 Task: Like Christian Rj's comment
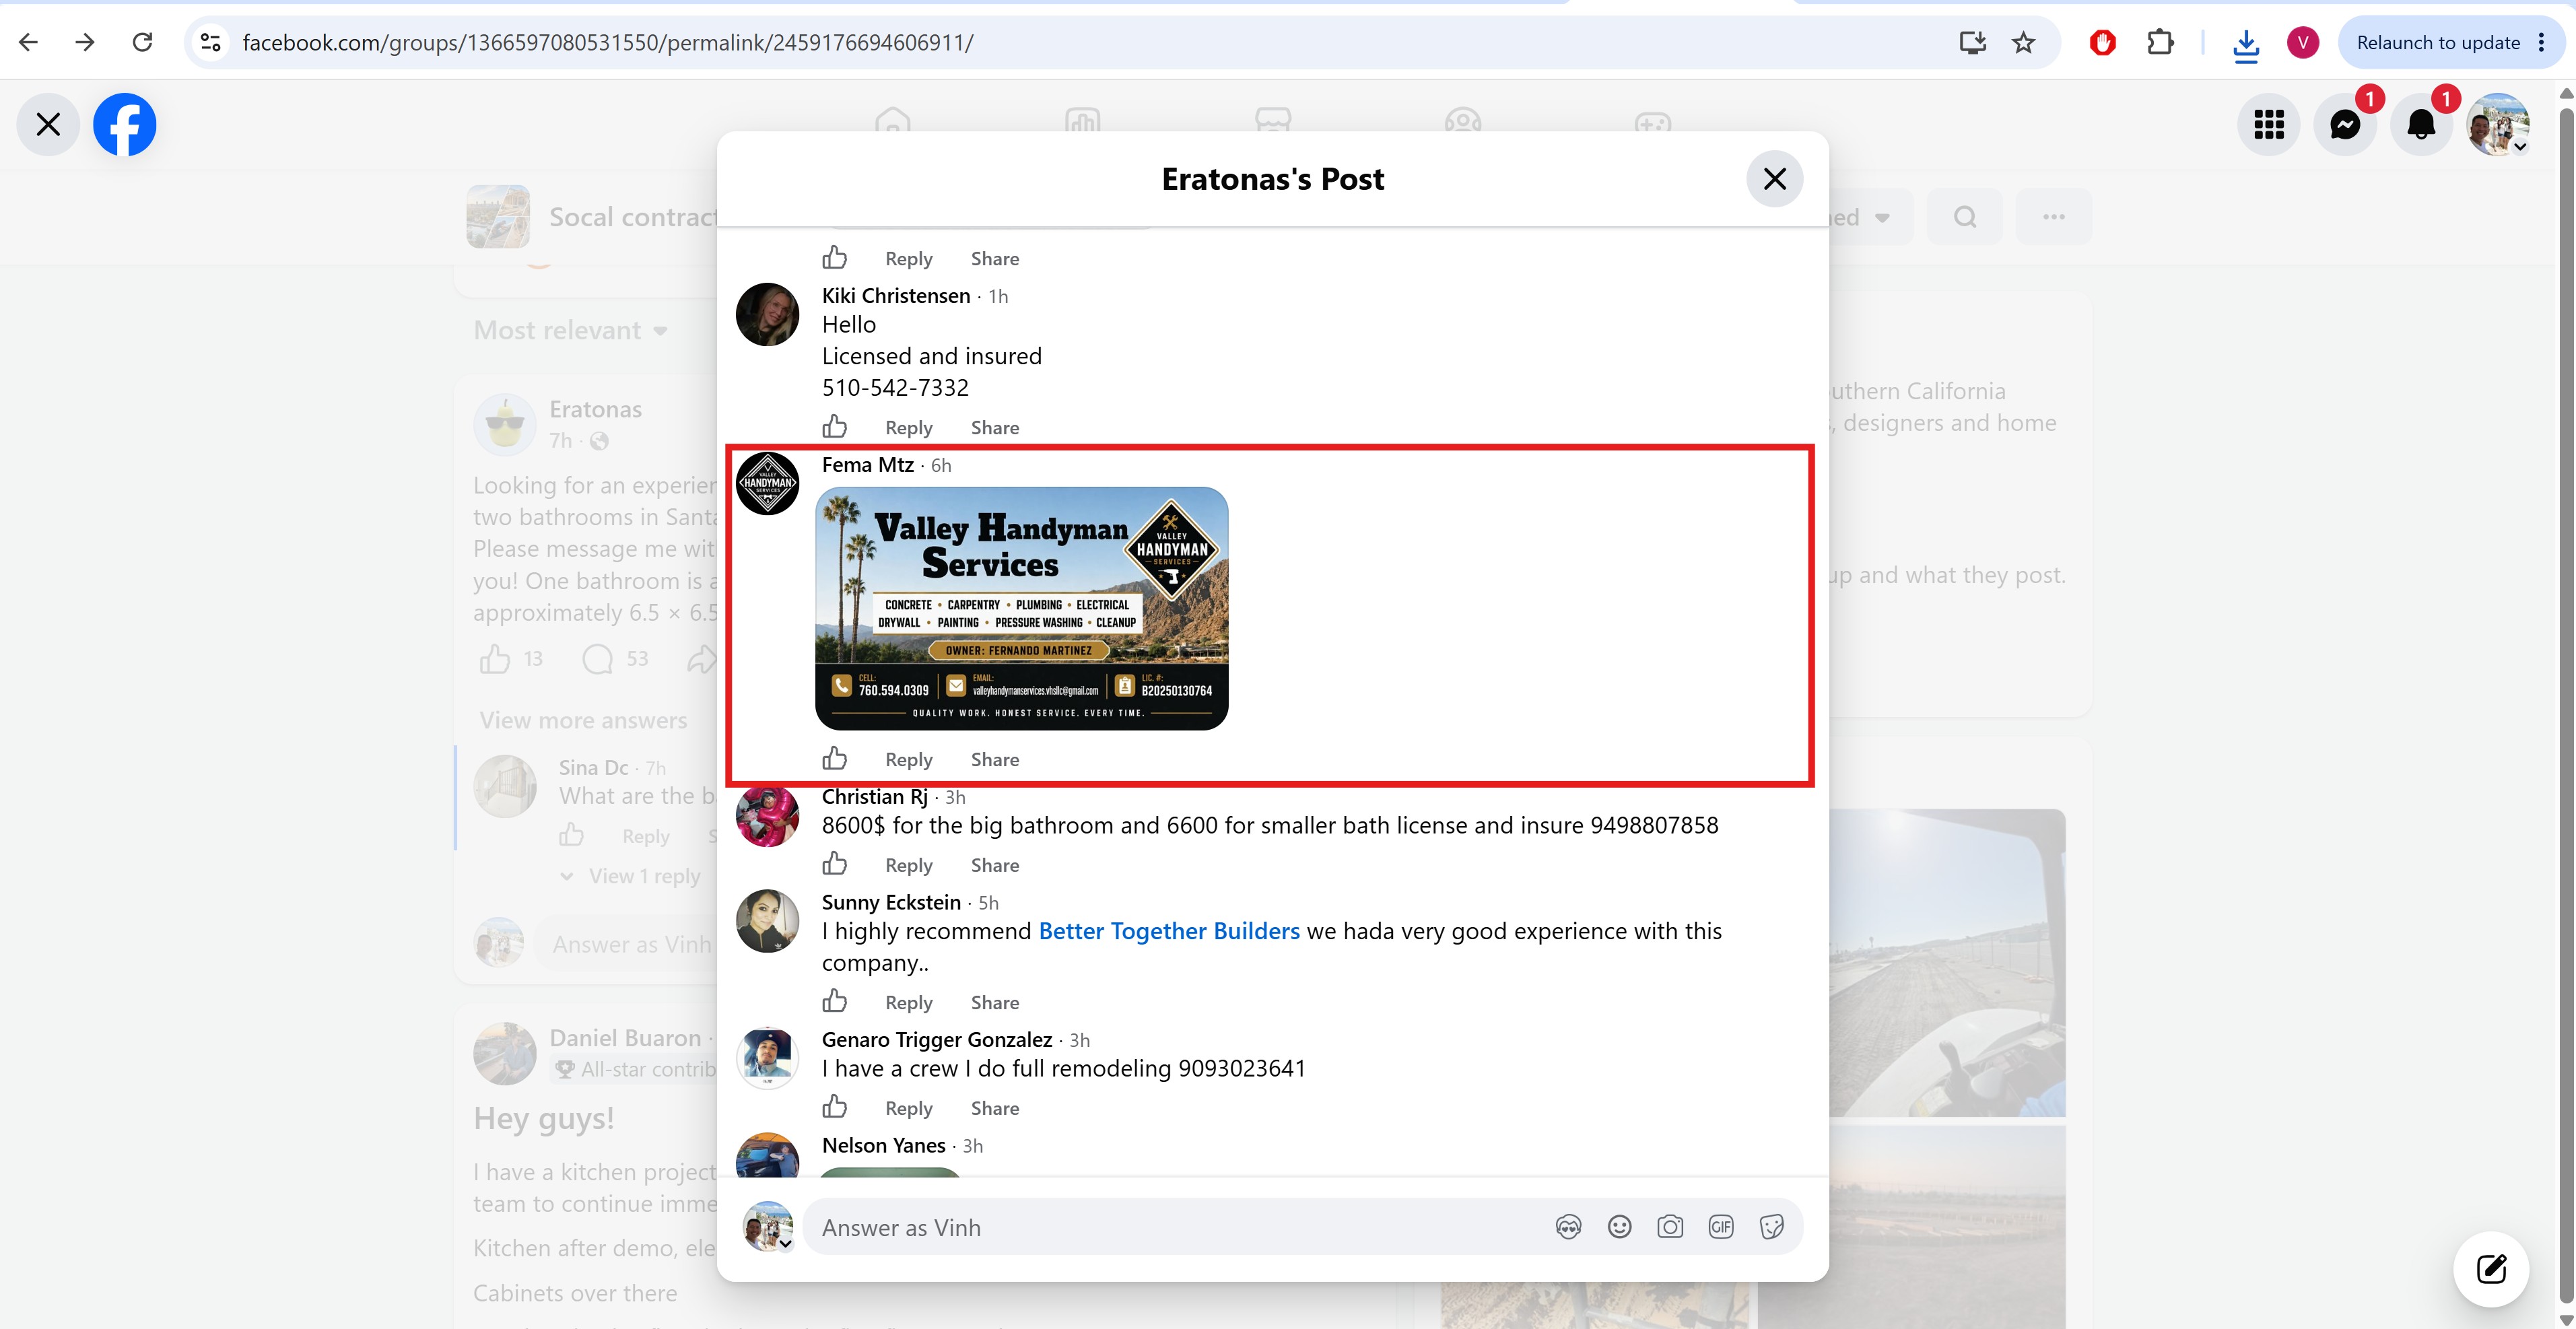pyautogui.click(x=835, y=864)
